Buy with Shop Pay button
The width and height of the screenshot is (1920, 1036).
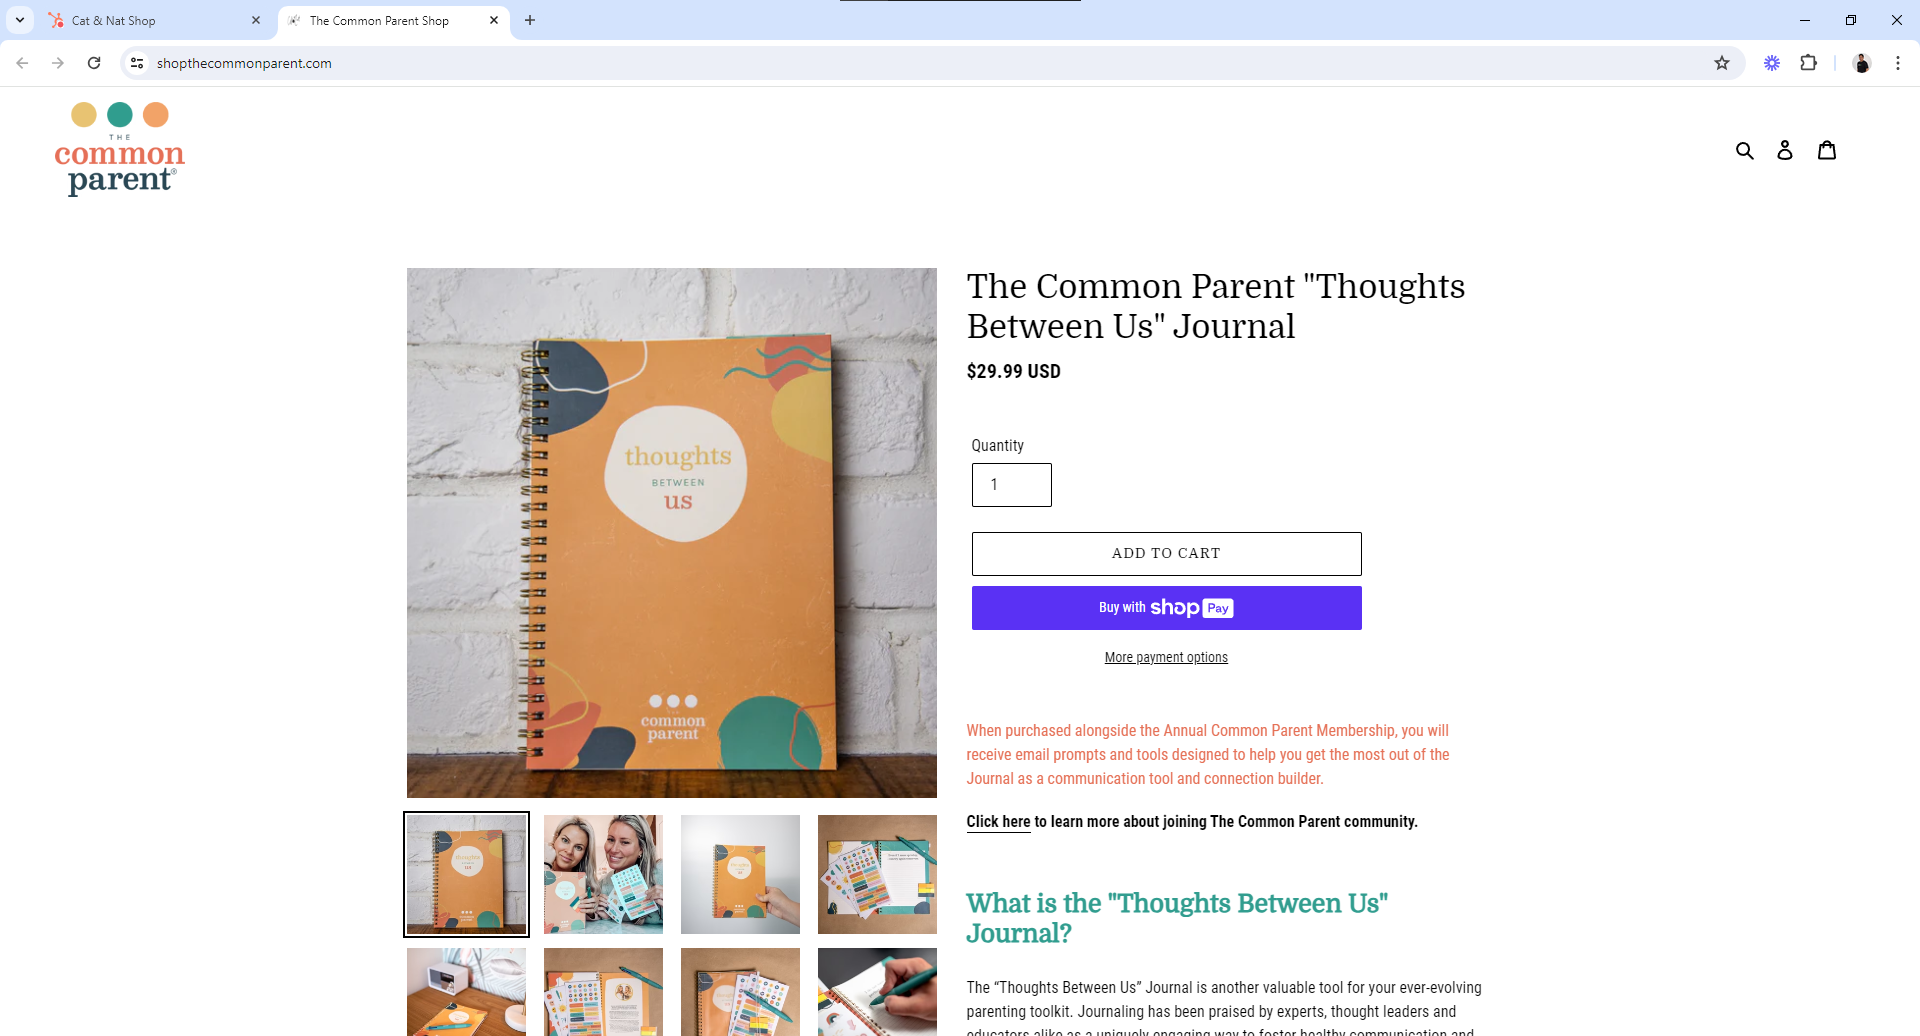click(x=1167, y=608)
